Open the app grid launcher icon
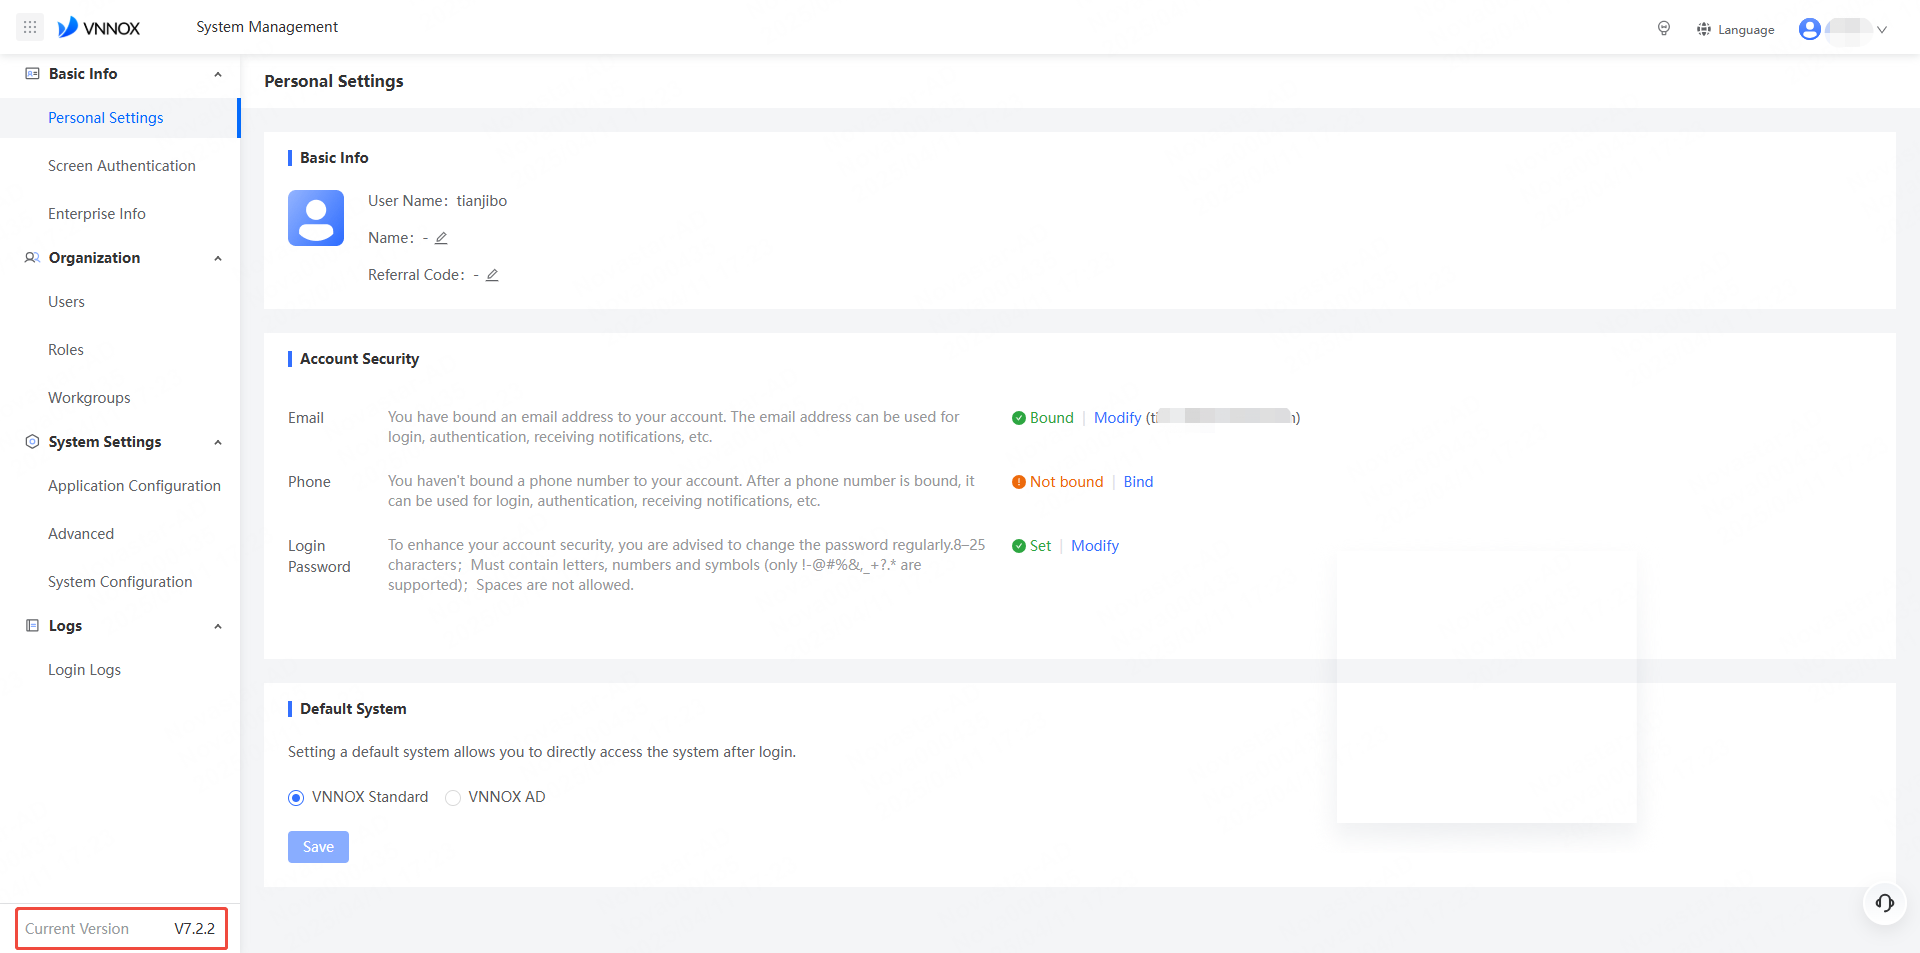 [x=30, y=27]
